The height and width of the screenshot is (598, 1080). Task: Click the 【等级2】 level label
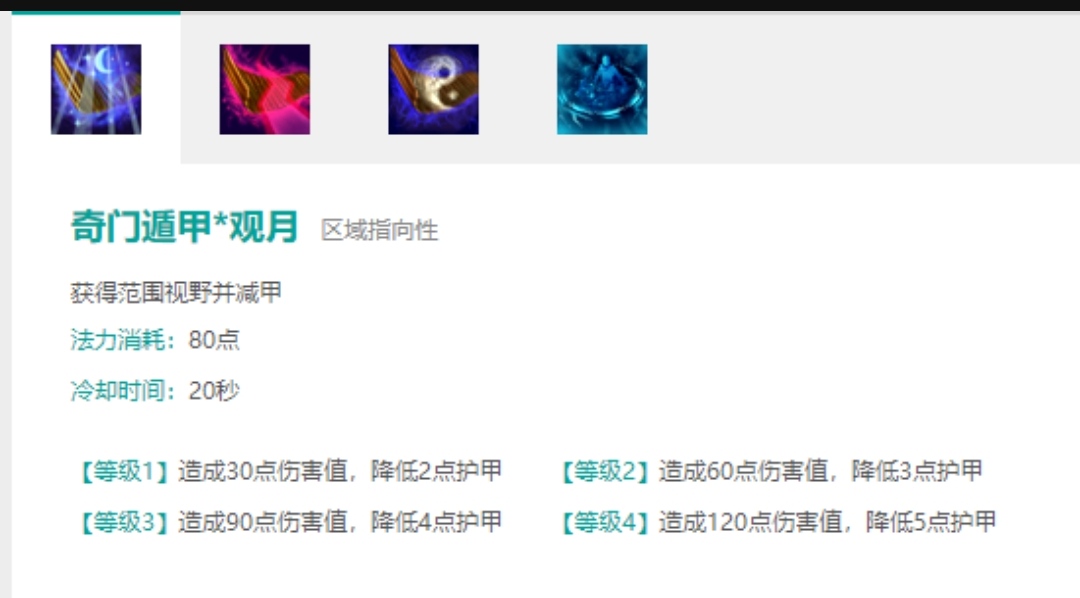coord(605,471)
